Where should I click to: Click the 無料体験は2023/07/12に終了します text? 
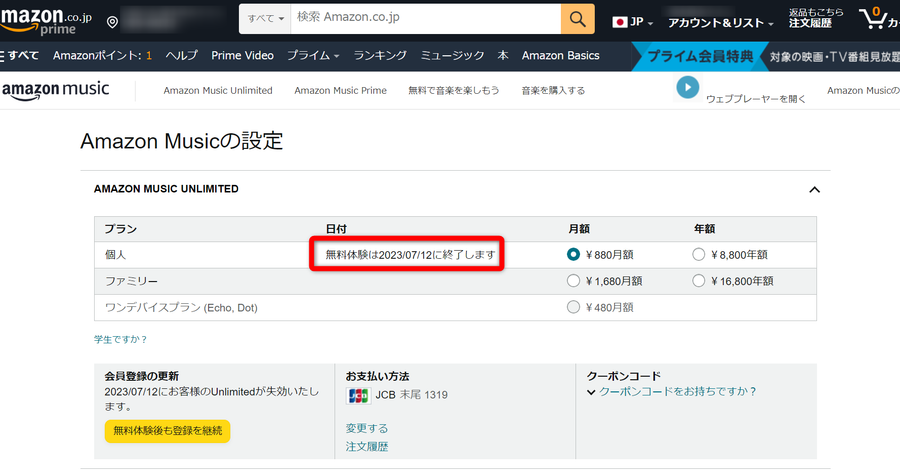410,255
